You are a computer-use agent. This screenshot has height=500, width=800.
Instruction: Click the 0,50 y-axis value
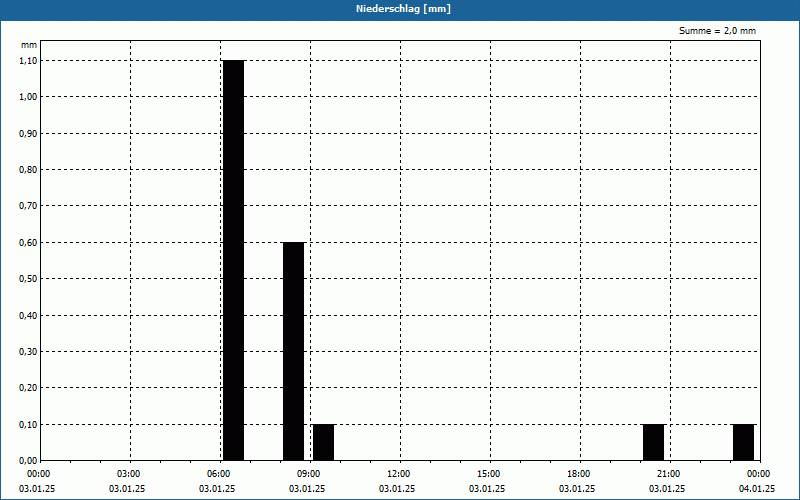click(x=28, y=279)
